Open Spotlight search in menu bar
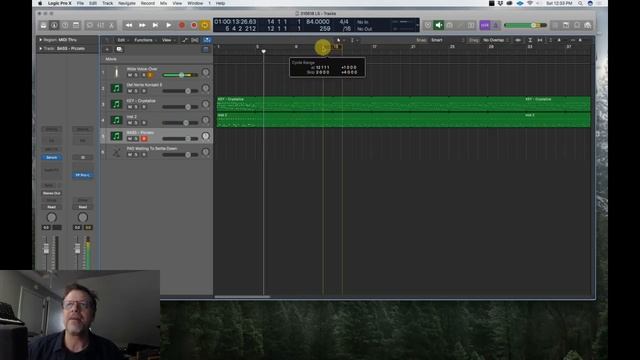This screenshot has width=640, height=360. click(580, 3)
